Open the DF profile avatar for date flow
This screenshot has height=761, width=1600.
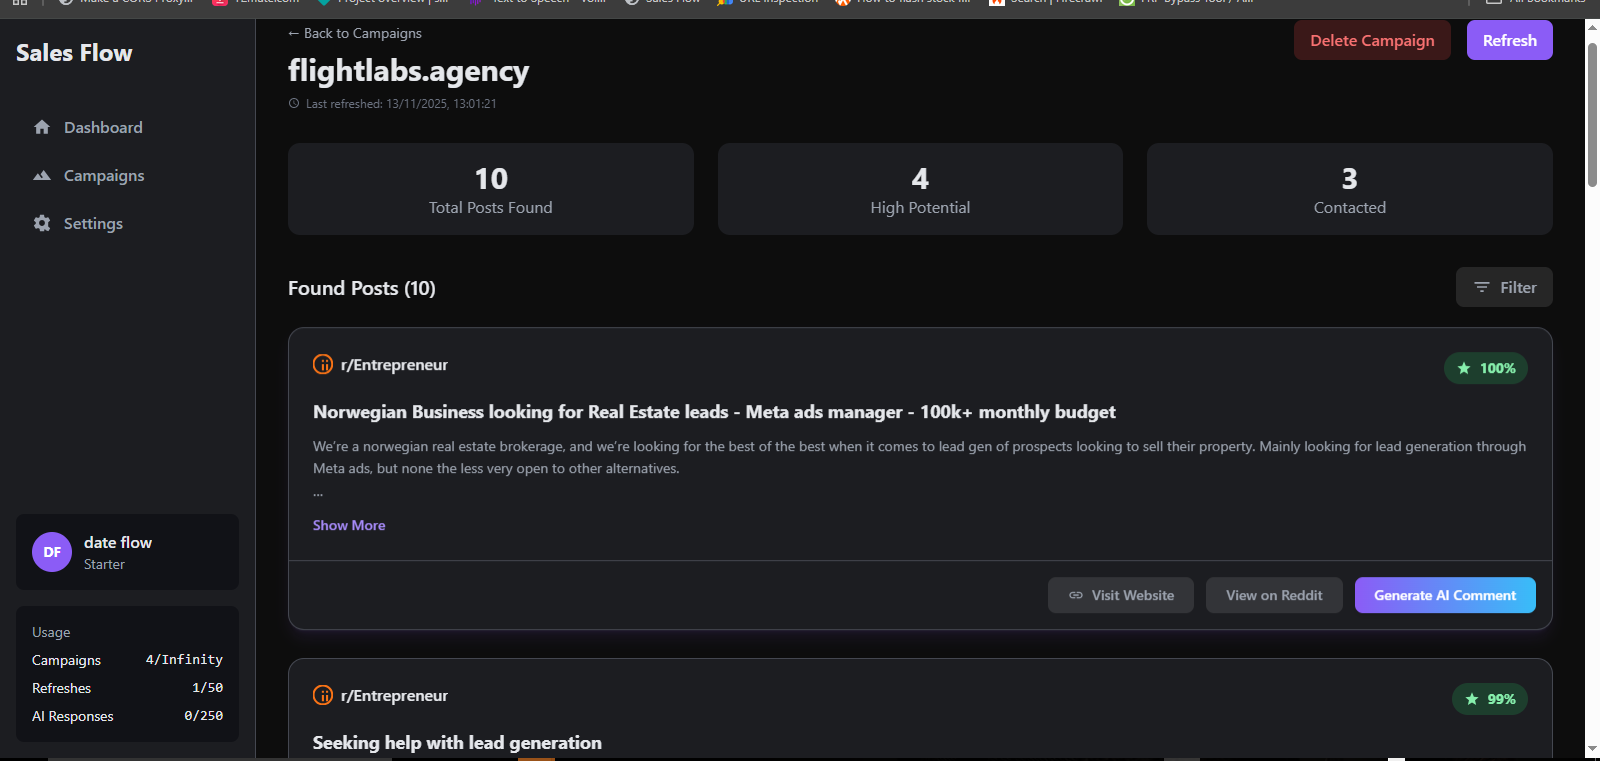tap(51, 551)
